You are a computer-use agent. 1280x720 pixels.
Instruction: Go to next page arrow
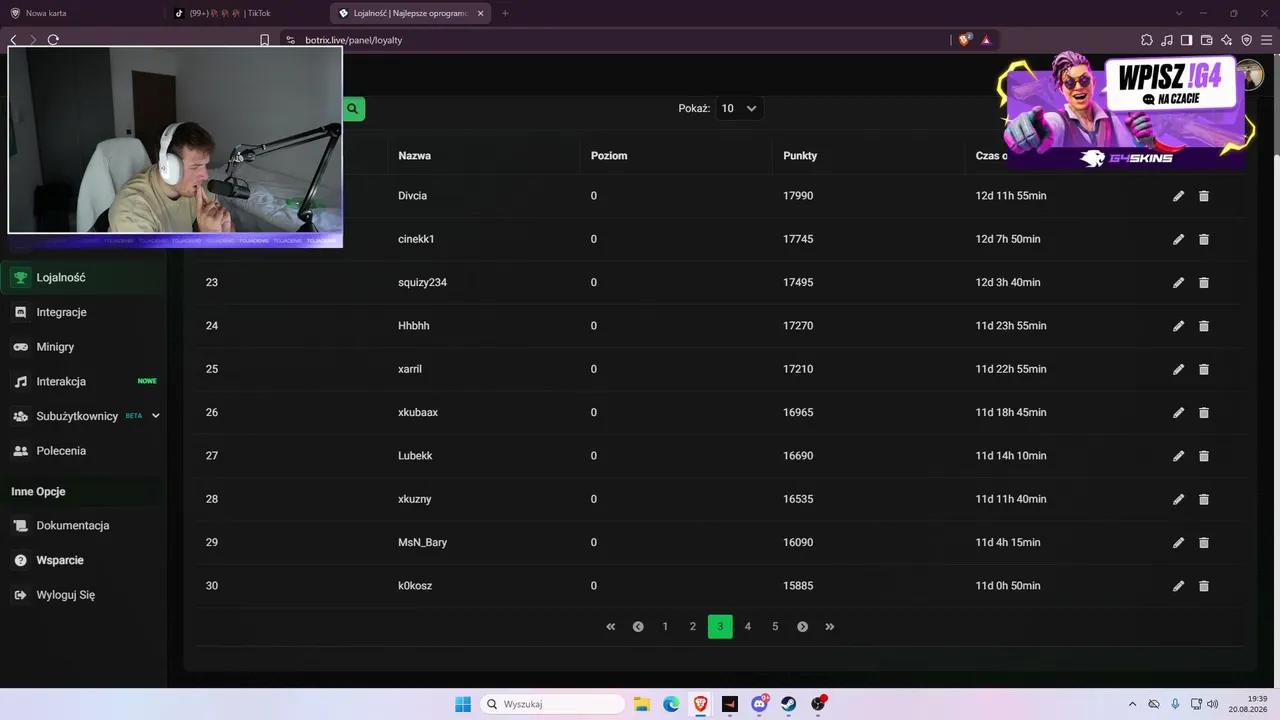(802, 627)
